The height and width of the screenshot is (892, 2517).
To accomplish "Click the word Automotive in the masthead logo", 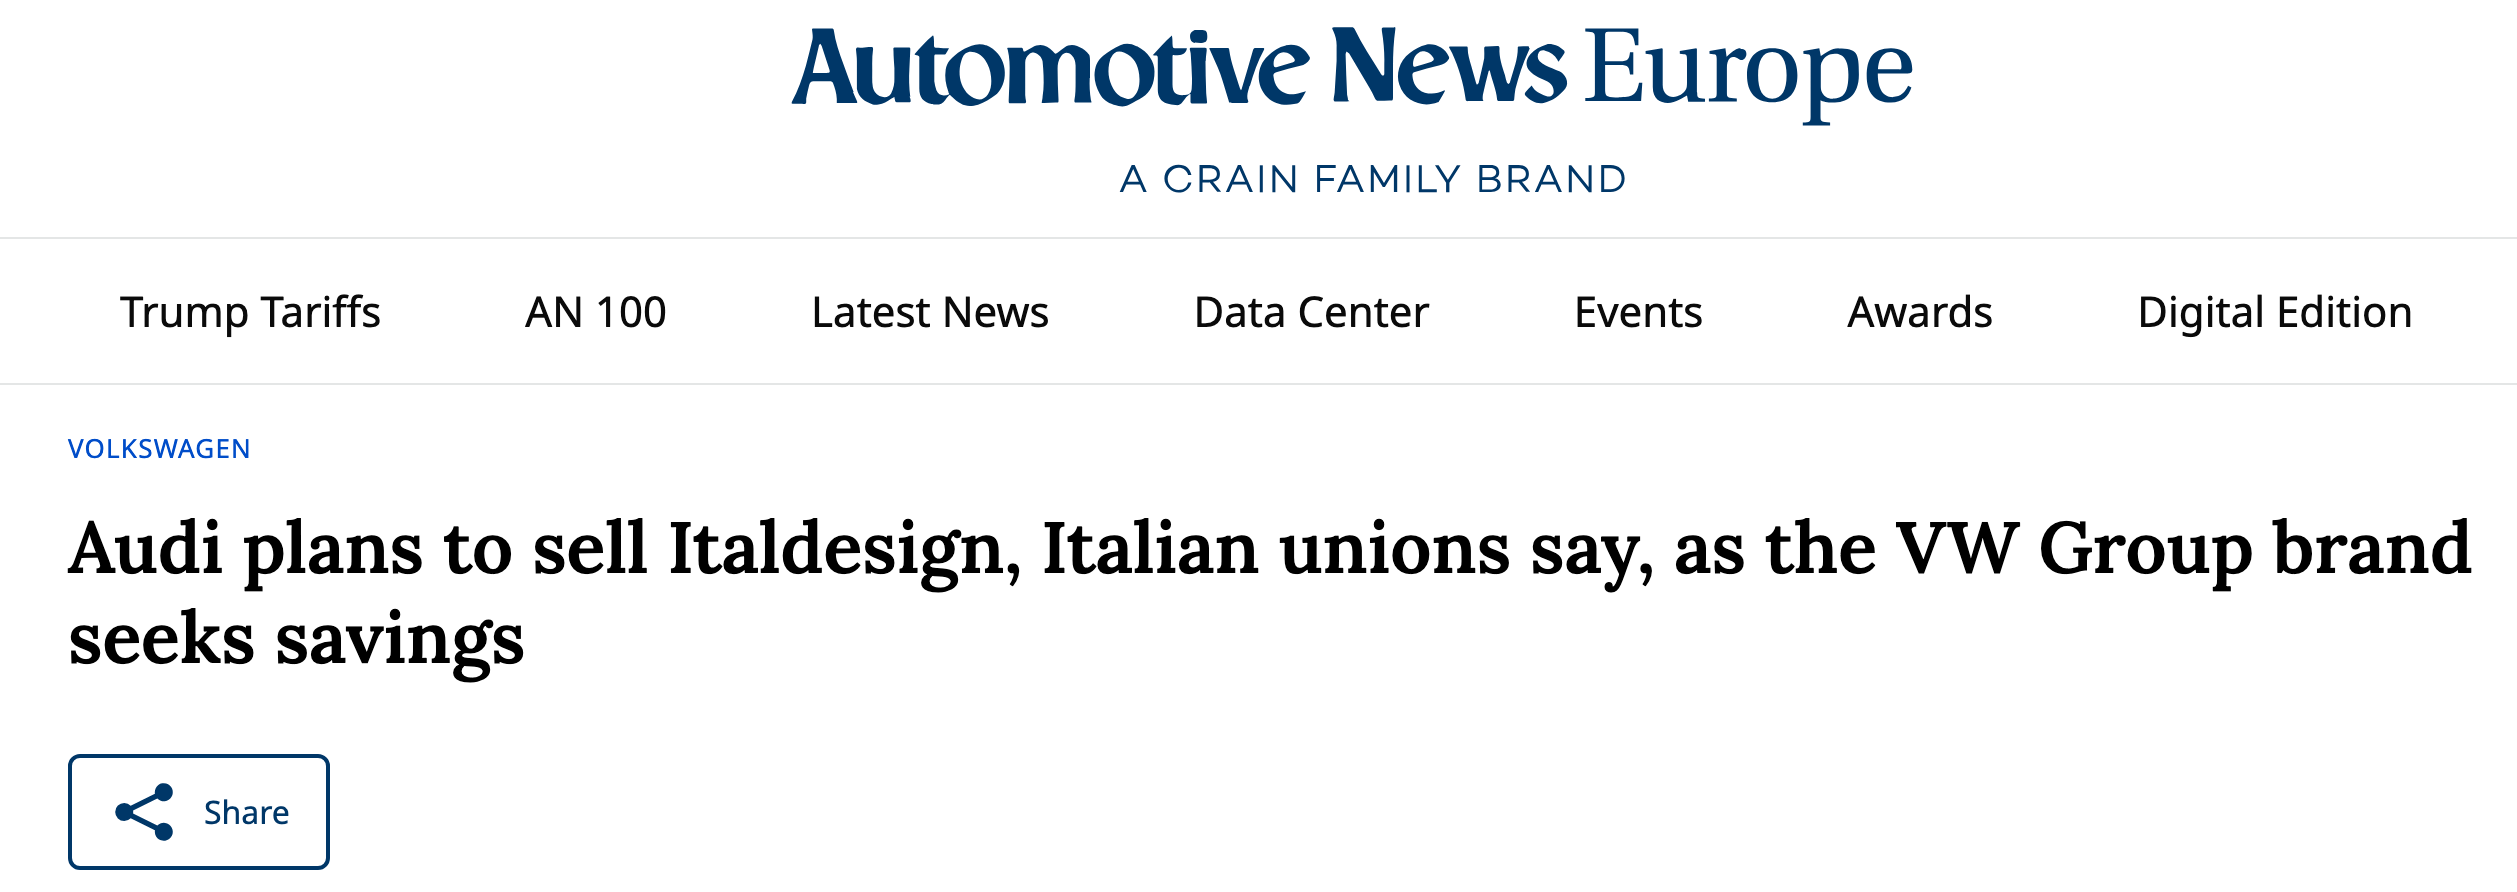I will pos(1050,67).
